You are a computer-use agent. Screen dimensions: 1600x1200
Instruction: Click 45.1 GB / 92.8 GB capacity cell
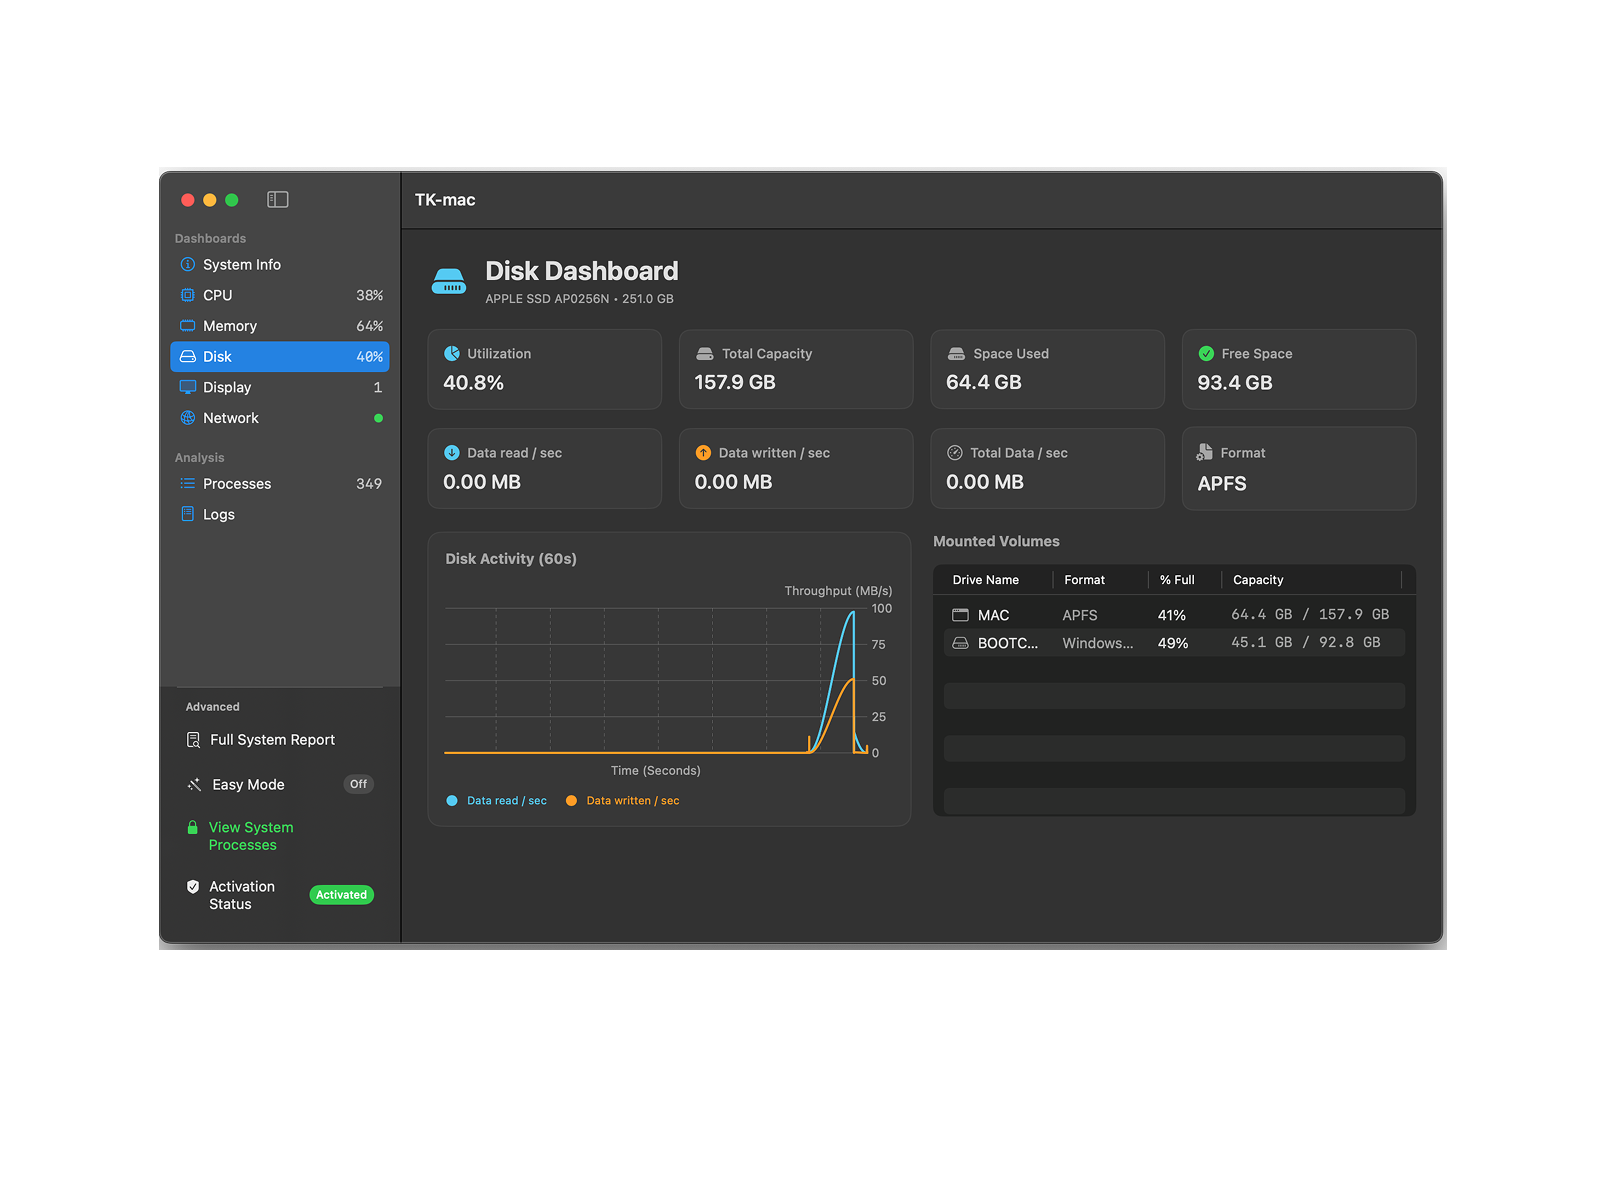coord(1306,643)
